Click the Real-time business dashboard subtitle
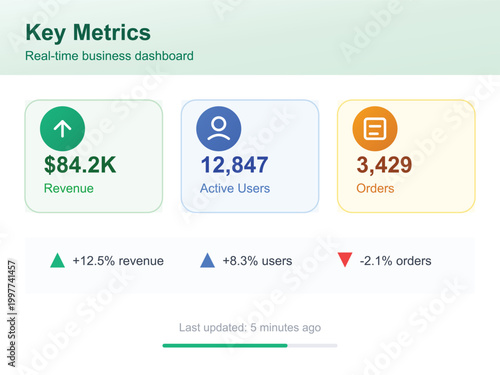The height and width of the screenshot is (375, 500). pos(109,56)
